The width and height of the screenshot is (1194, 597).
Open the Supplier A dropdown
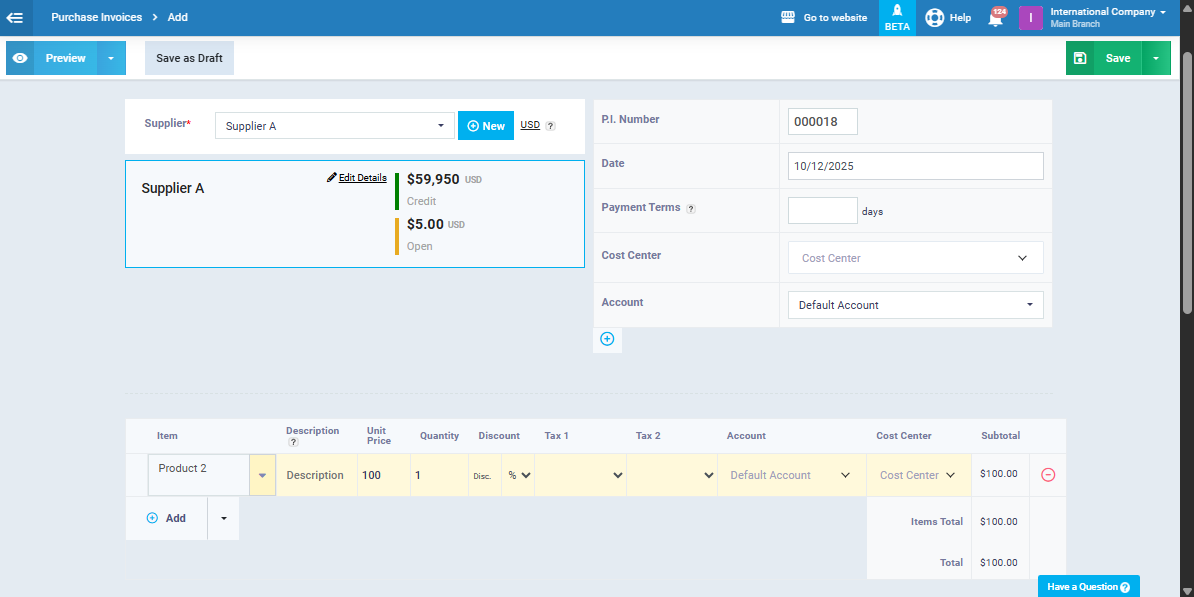coord(335,126)
